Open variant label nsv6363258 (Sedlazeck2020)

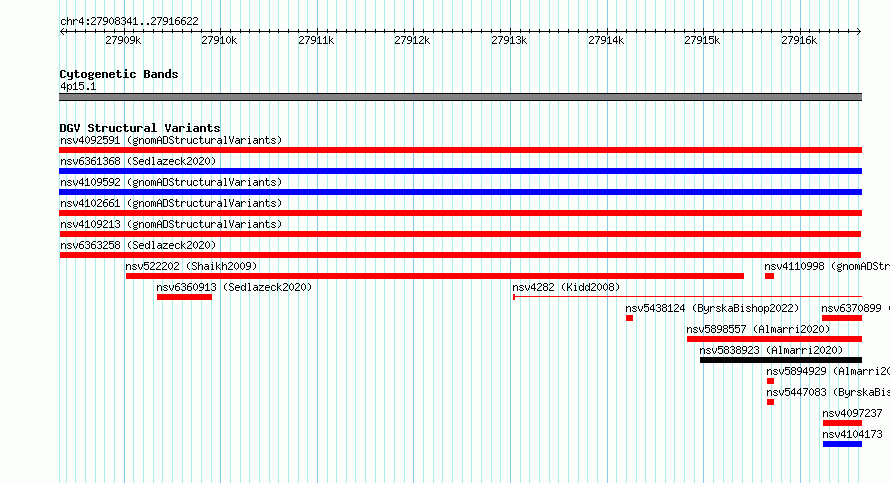pyautogui.click(x=138, y=245)
